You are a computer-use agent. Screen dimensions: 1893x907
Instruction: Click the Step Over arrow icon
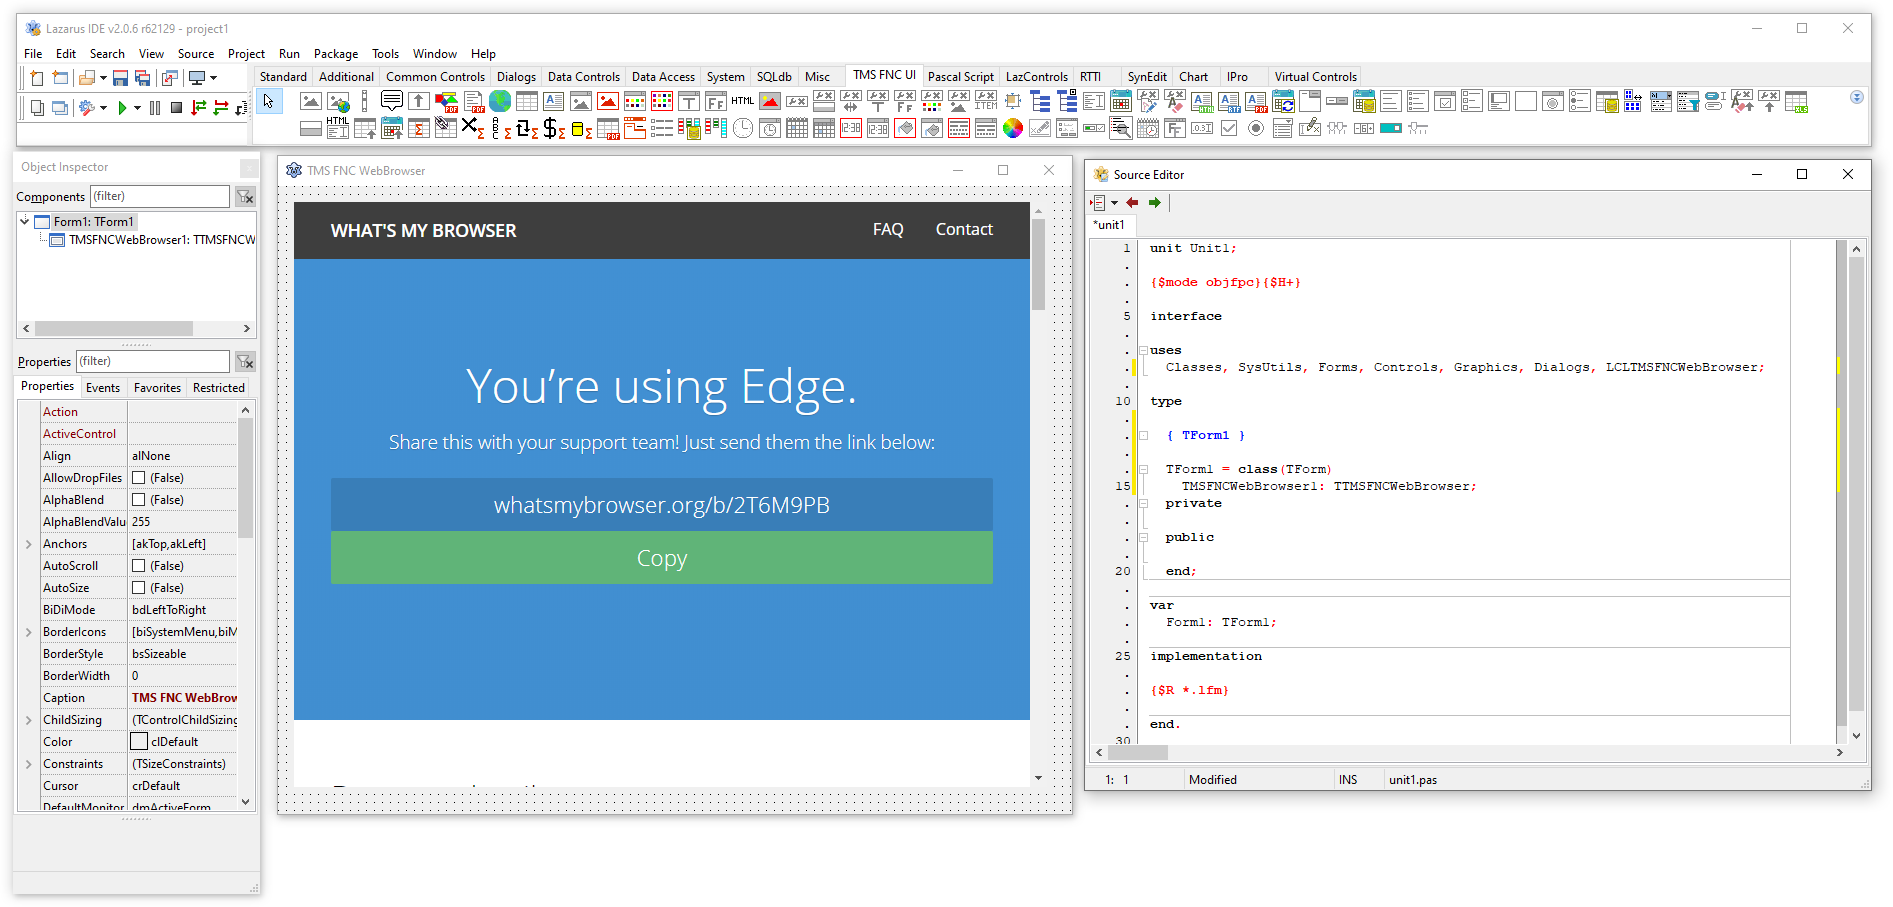pos(220,108)
